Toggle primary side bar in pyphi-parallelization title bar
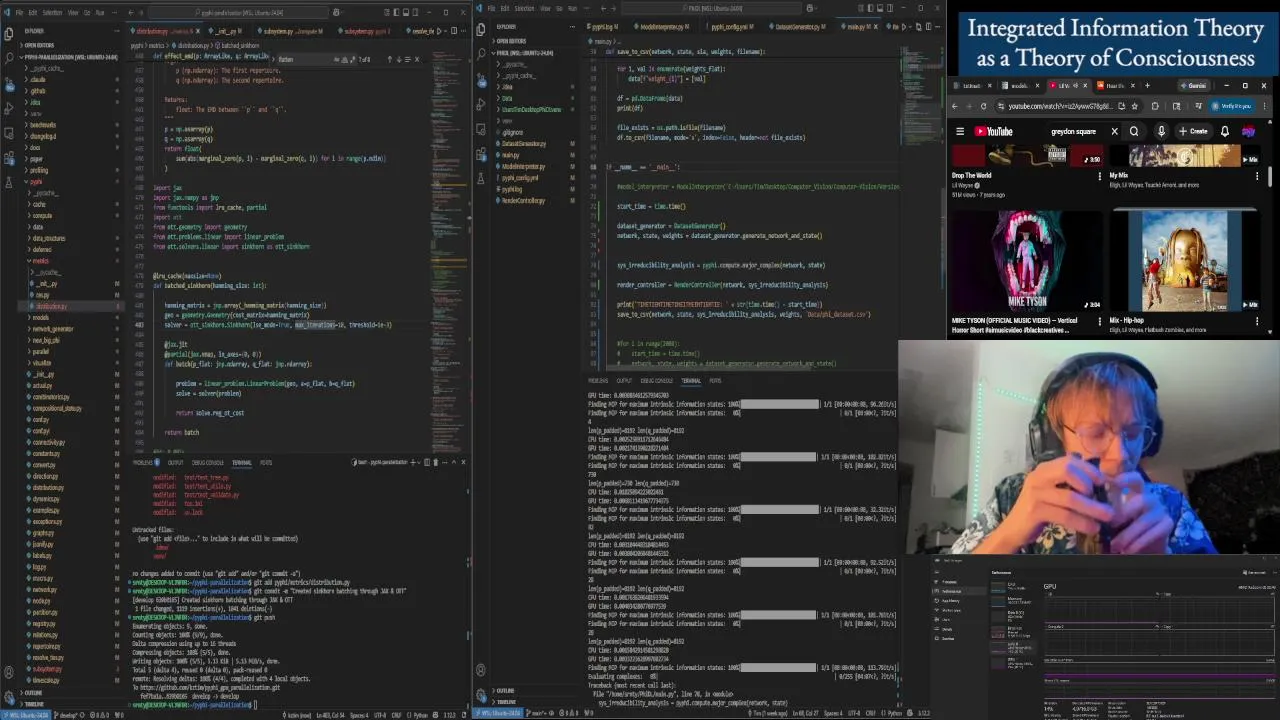 click(x=397, y=12)
